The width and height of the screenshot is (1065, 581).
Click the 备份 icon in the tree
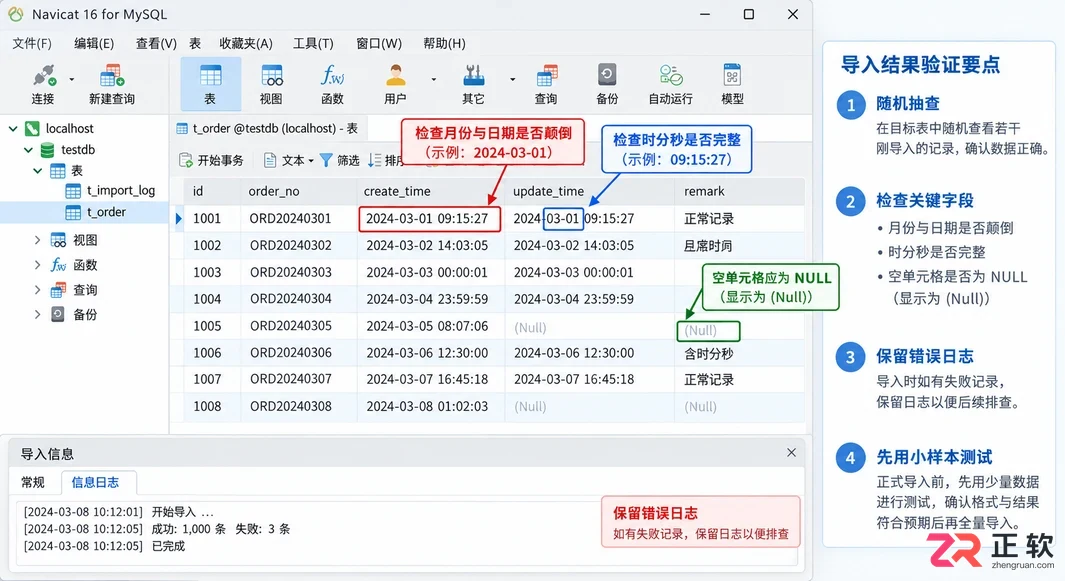click(58, 315)
